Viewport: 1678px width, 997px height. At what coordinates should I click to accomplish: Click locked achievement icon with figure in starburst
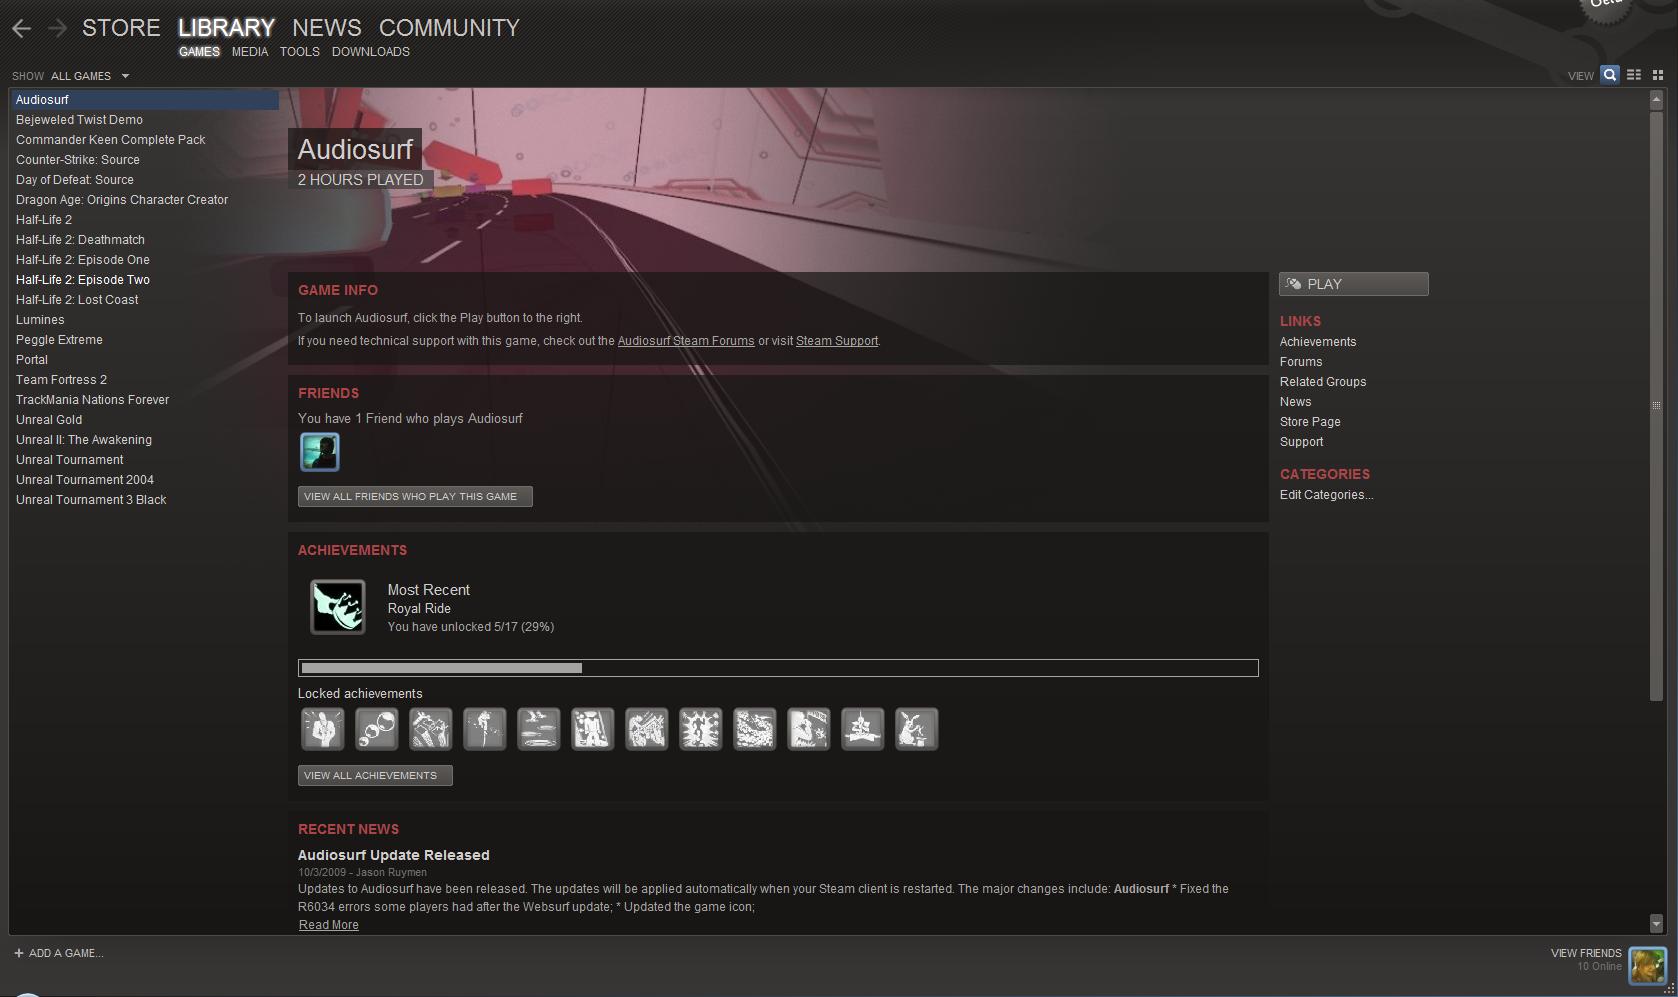click(x=701, y=729)
